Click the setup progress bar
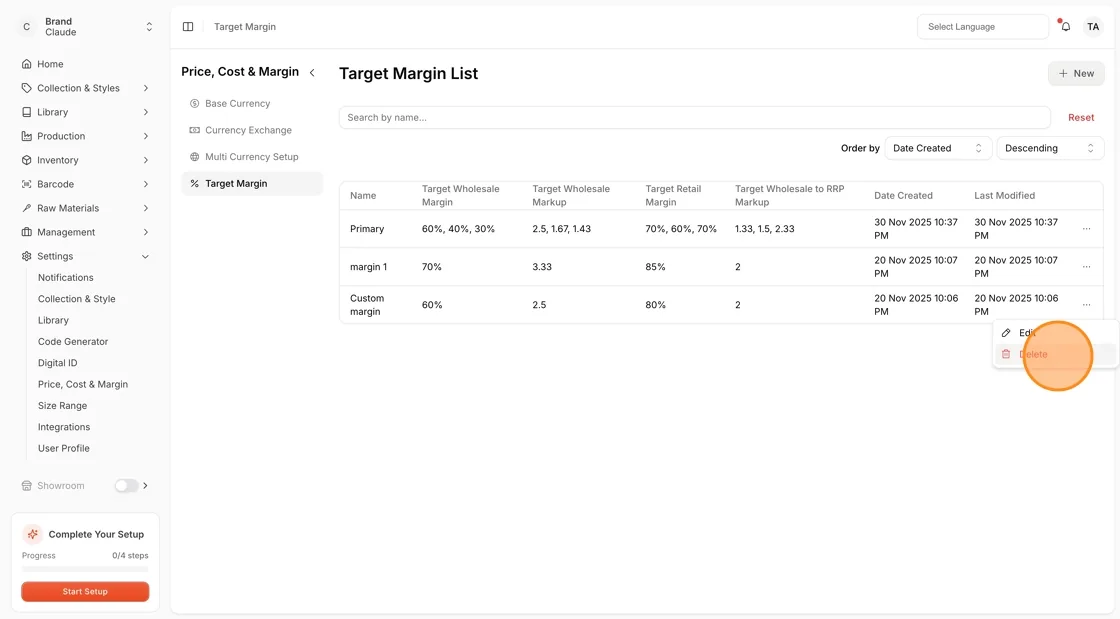This screenshot has width=1120, height=619. tap(85, 569)
